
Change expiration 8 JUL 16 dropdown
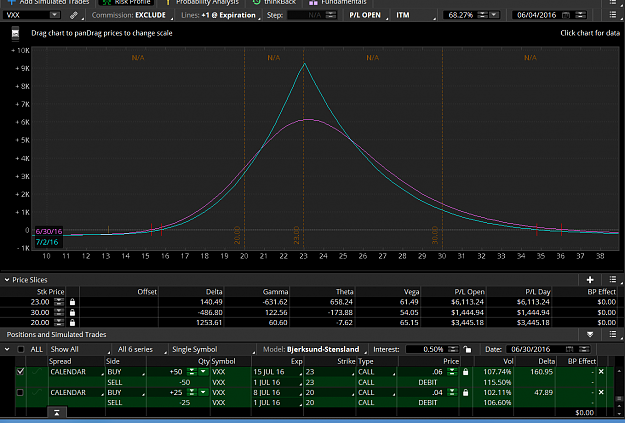coord(277,392)
